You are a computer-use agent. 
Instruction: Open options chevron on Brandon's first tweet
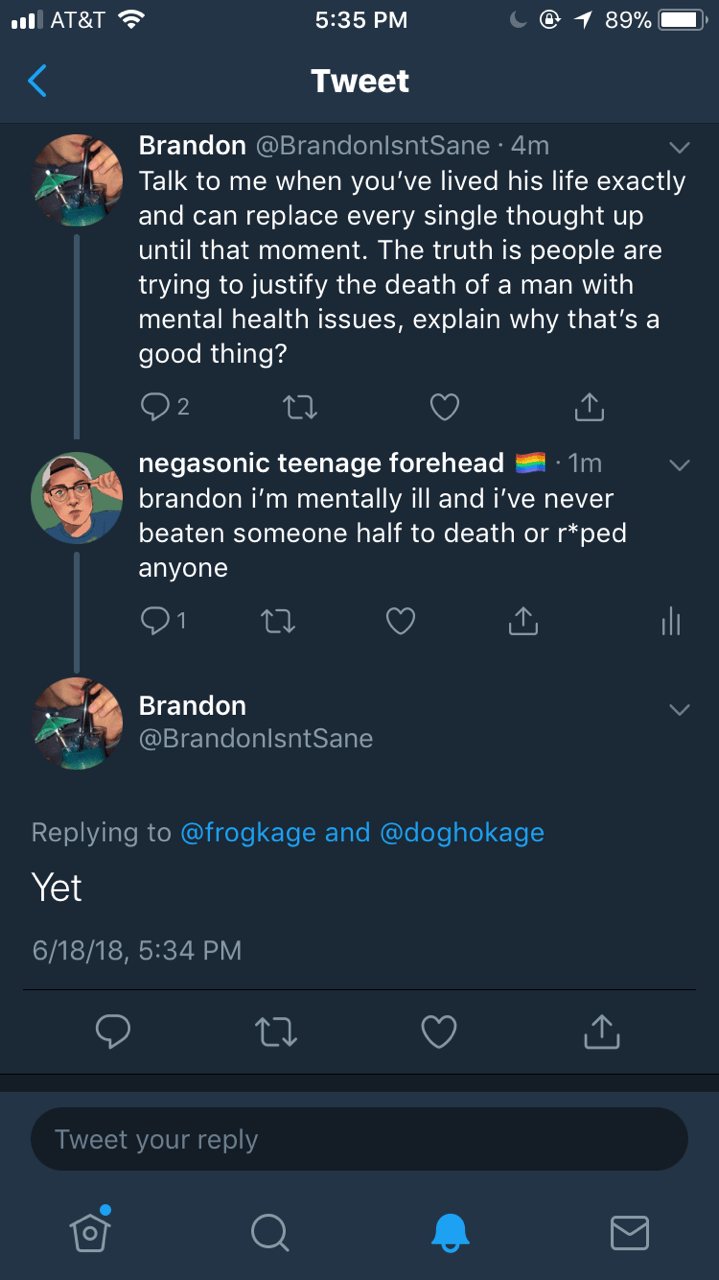click(x=679, y=148)
